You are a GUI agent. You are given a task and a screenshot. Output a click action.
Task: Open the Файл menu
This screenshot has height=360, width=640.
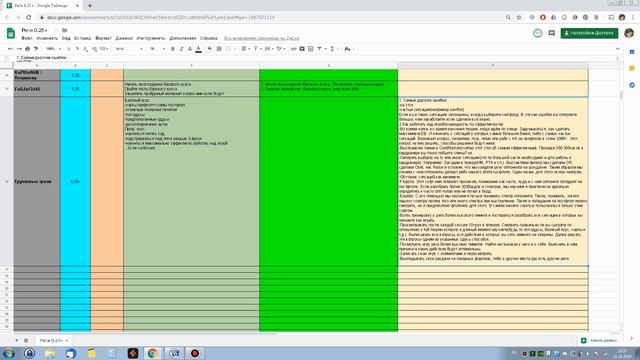click(x=27, y=38)
